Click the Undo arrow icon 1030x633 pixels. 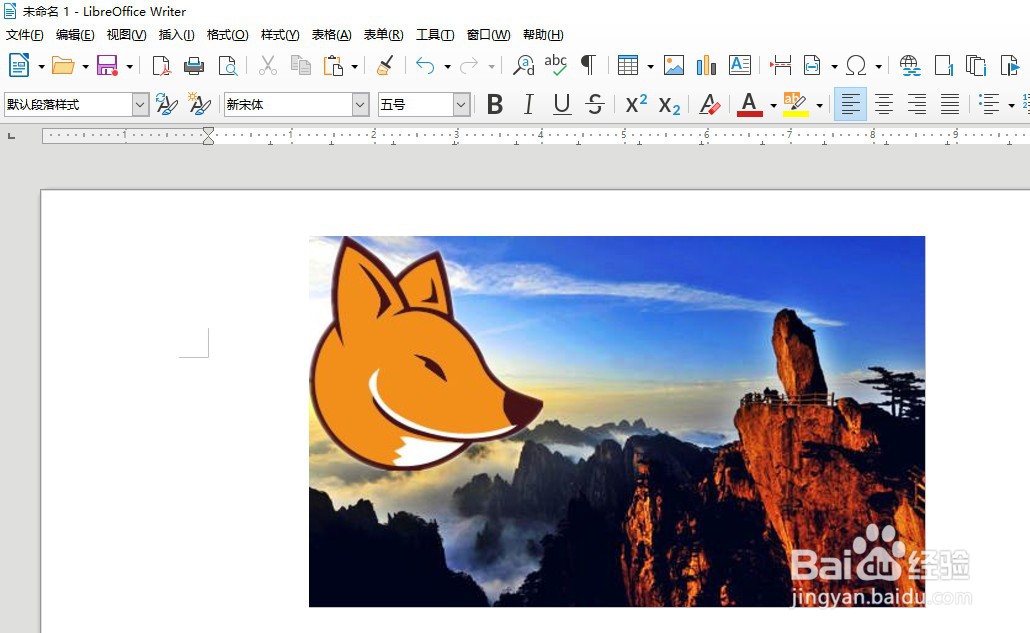click(426, 66)
